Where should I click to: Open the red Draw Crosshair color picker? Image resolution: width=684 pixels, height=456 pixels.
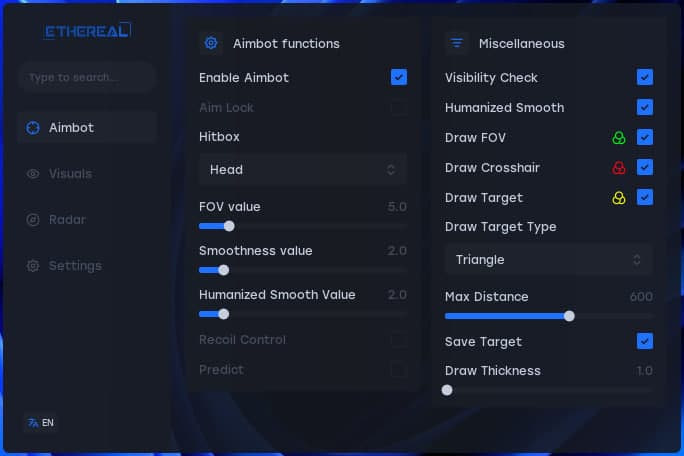tap(619, 168)
